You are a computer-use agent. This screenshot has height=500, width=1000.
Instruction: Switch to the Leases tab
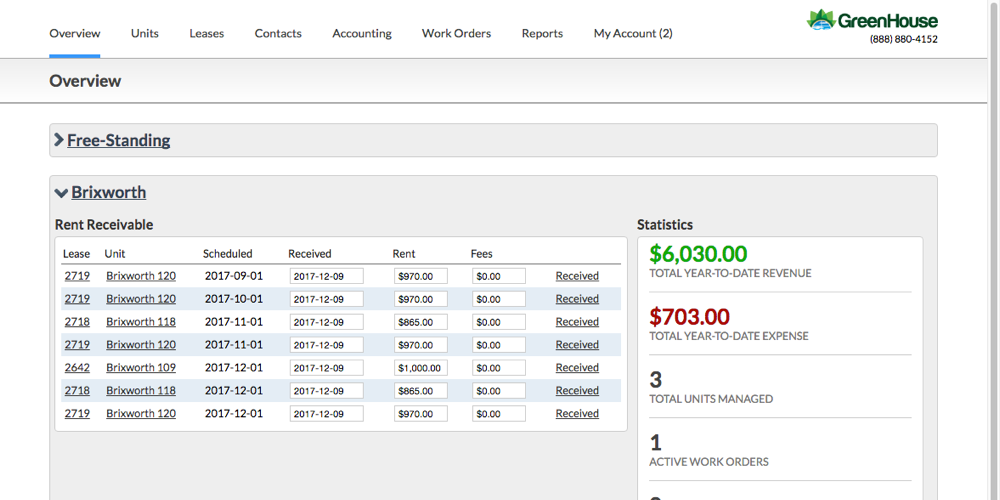click(206, 33)
